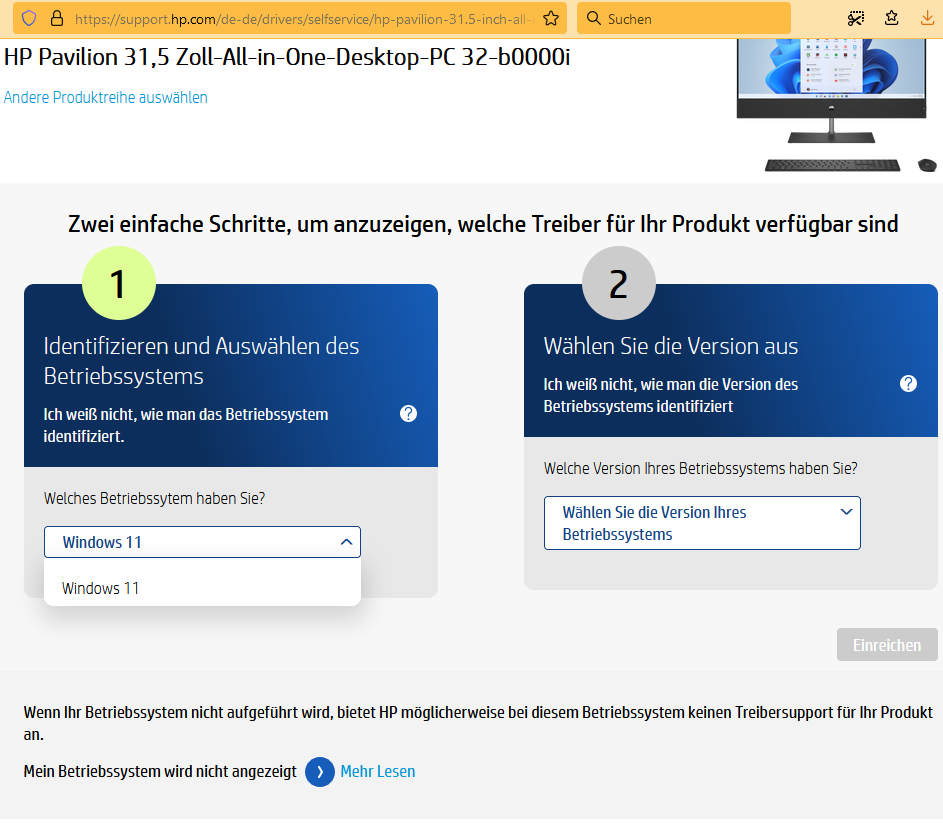Click heading Identifizieren und Auswählen des Betriebssystems
The image size is (943, 827).
point(201,361)
